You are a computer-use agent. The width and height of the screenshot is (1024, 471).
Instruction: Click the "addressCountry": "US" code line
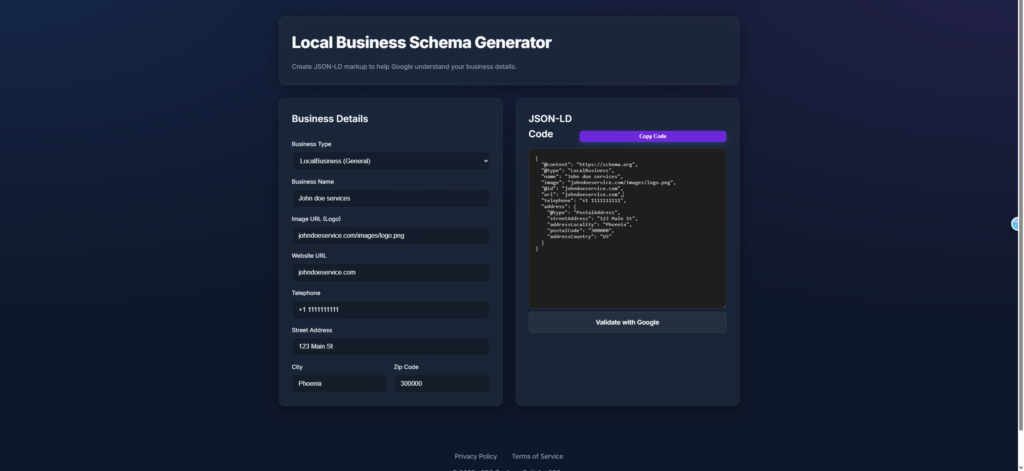[x=579, y=236]
